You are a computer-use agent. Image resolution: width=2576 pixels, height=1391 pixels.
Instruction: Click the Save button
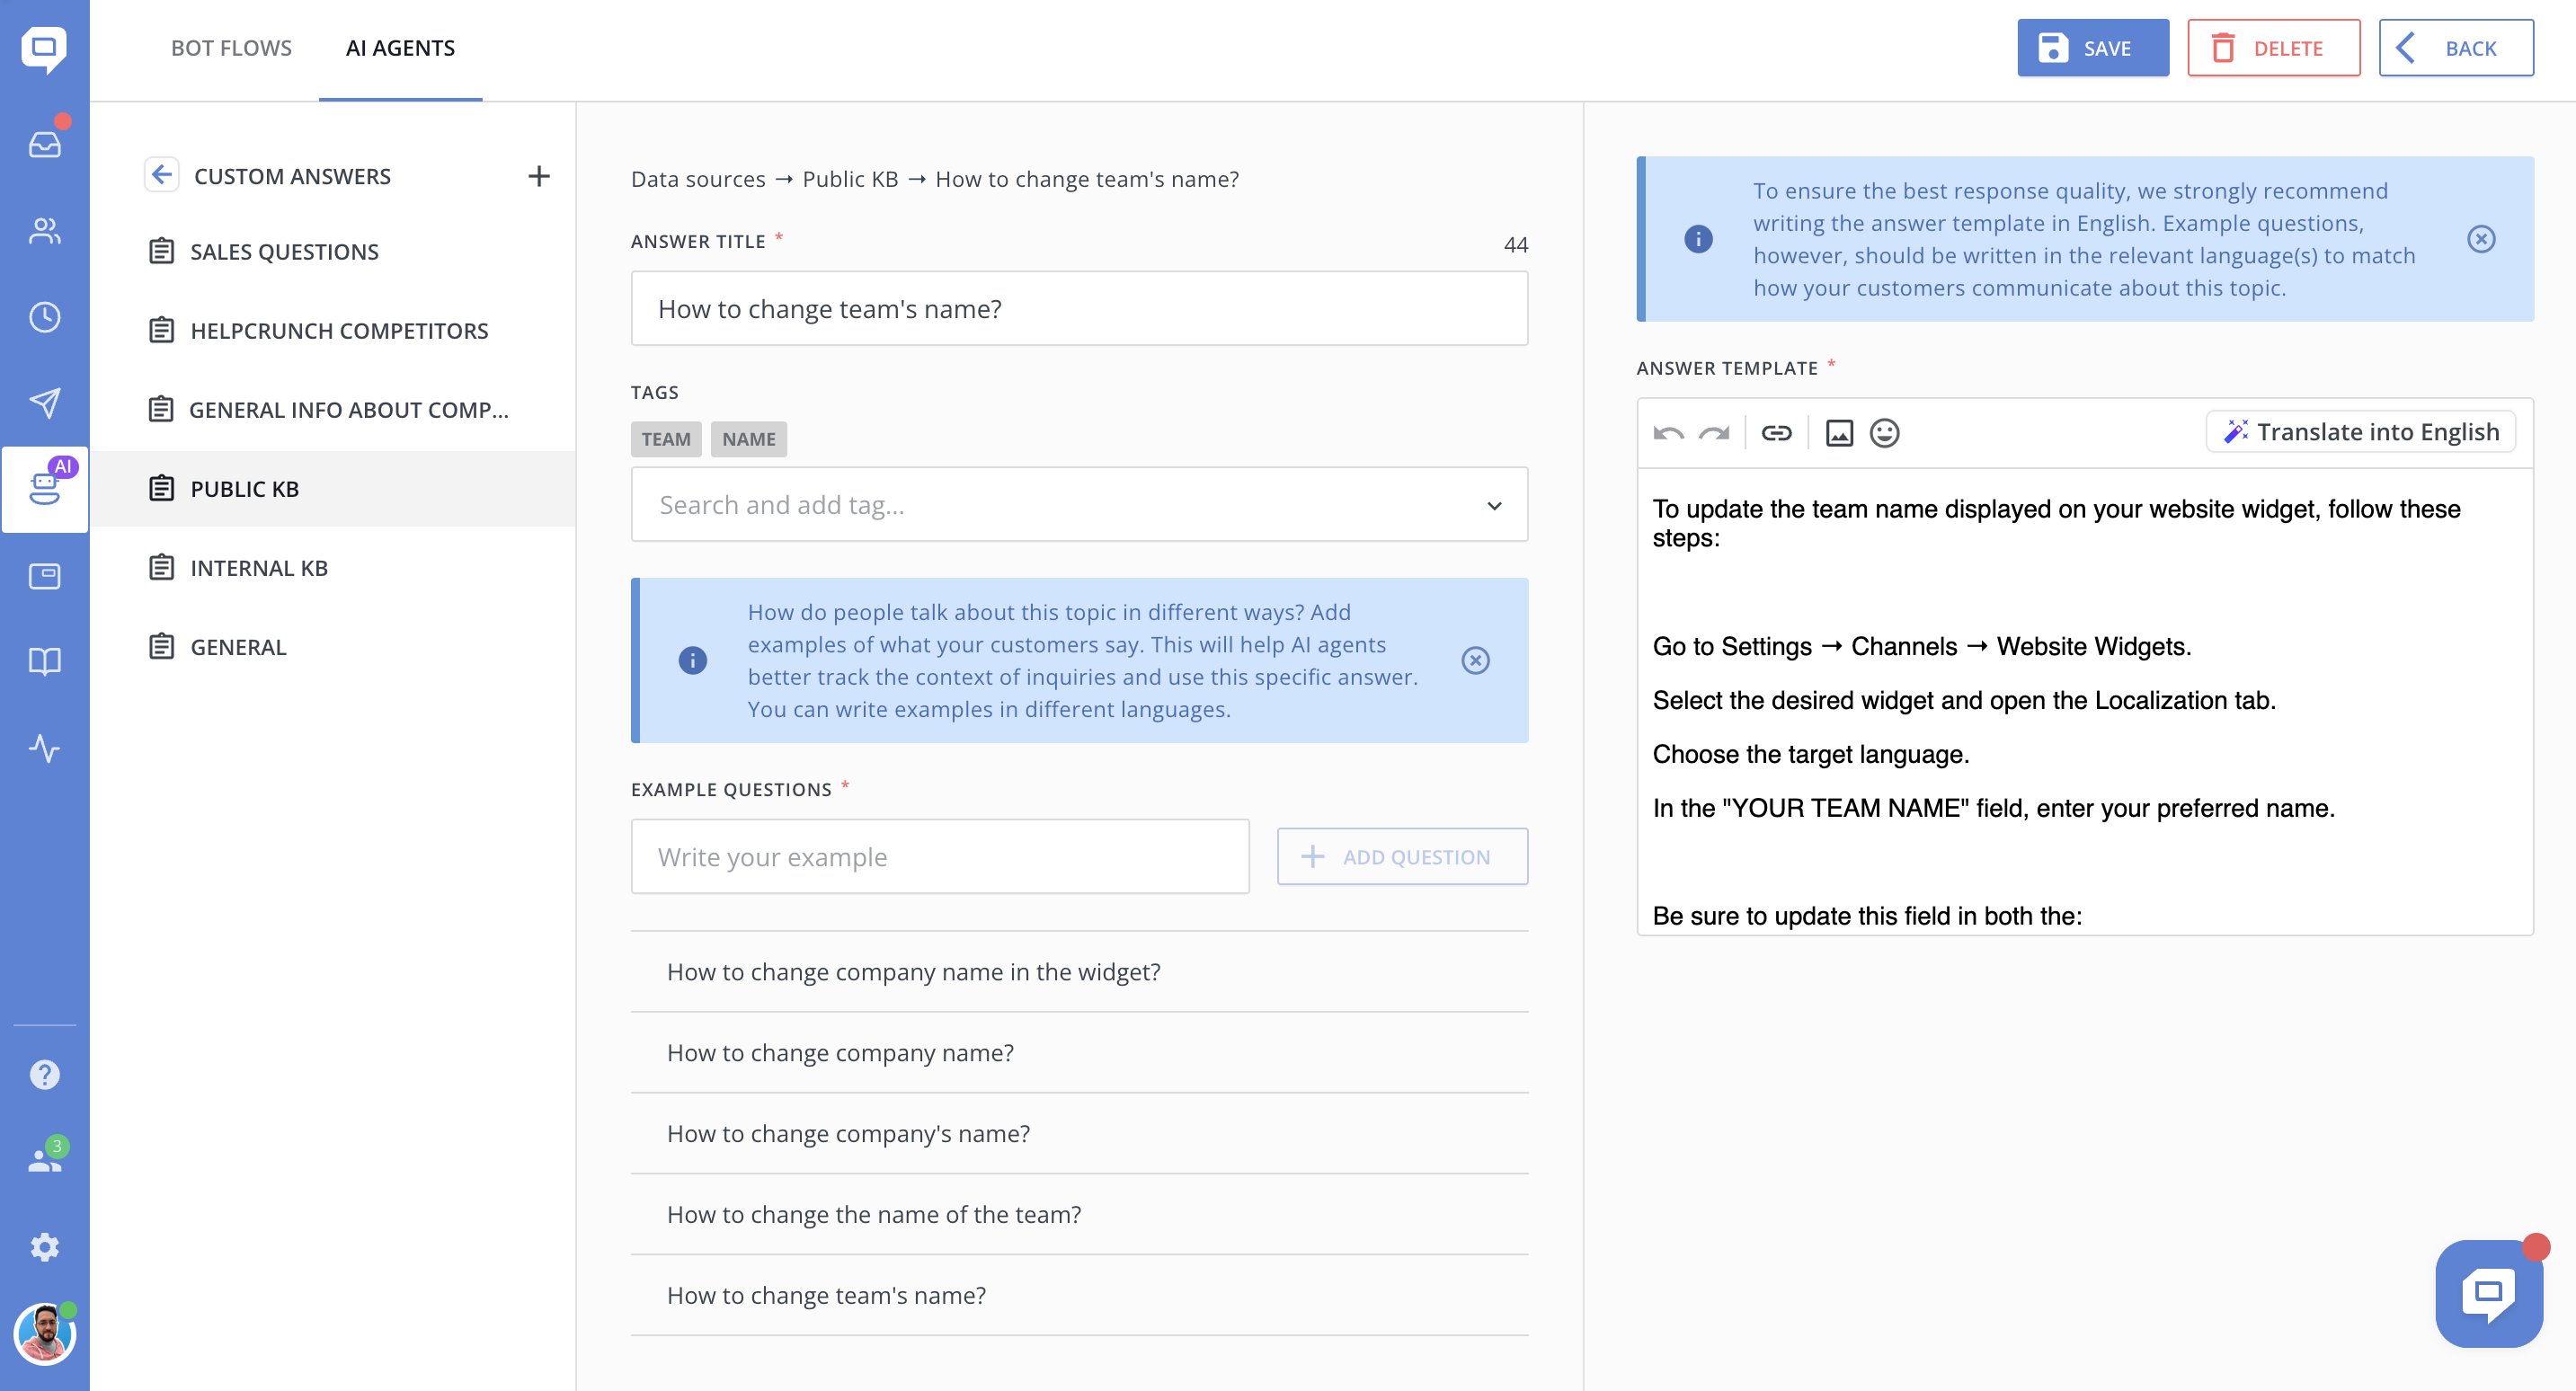pyautogui.click(x=2092, y=48)
